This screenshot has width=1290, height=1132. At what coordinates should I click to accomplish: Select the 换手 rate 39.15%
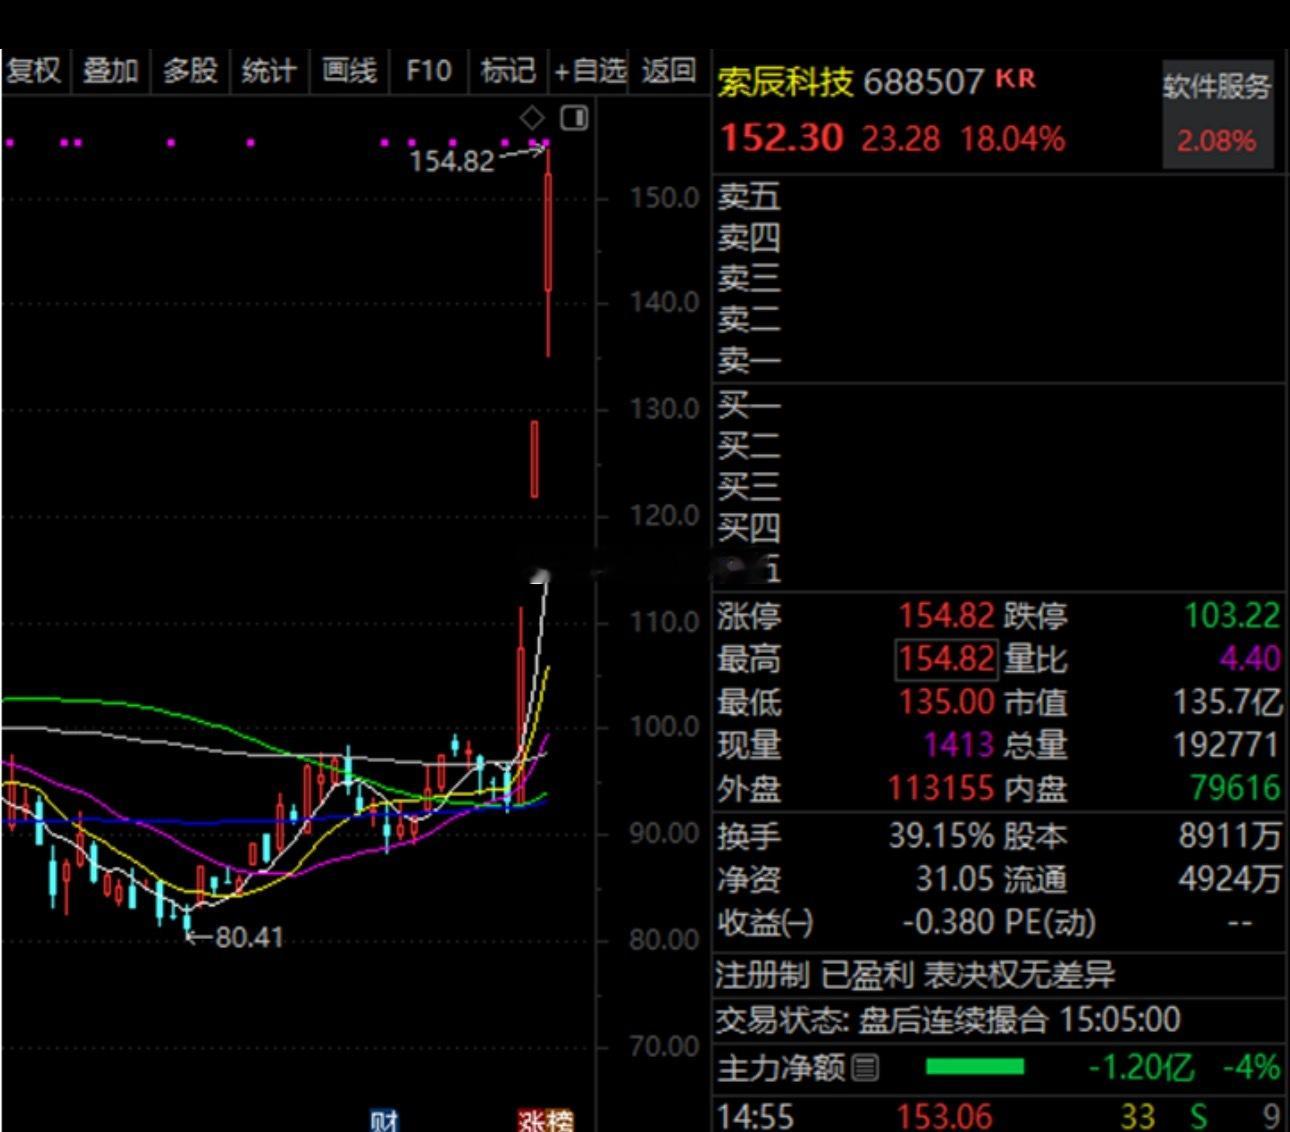coord(941,836)
